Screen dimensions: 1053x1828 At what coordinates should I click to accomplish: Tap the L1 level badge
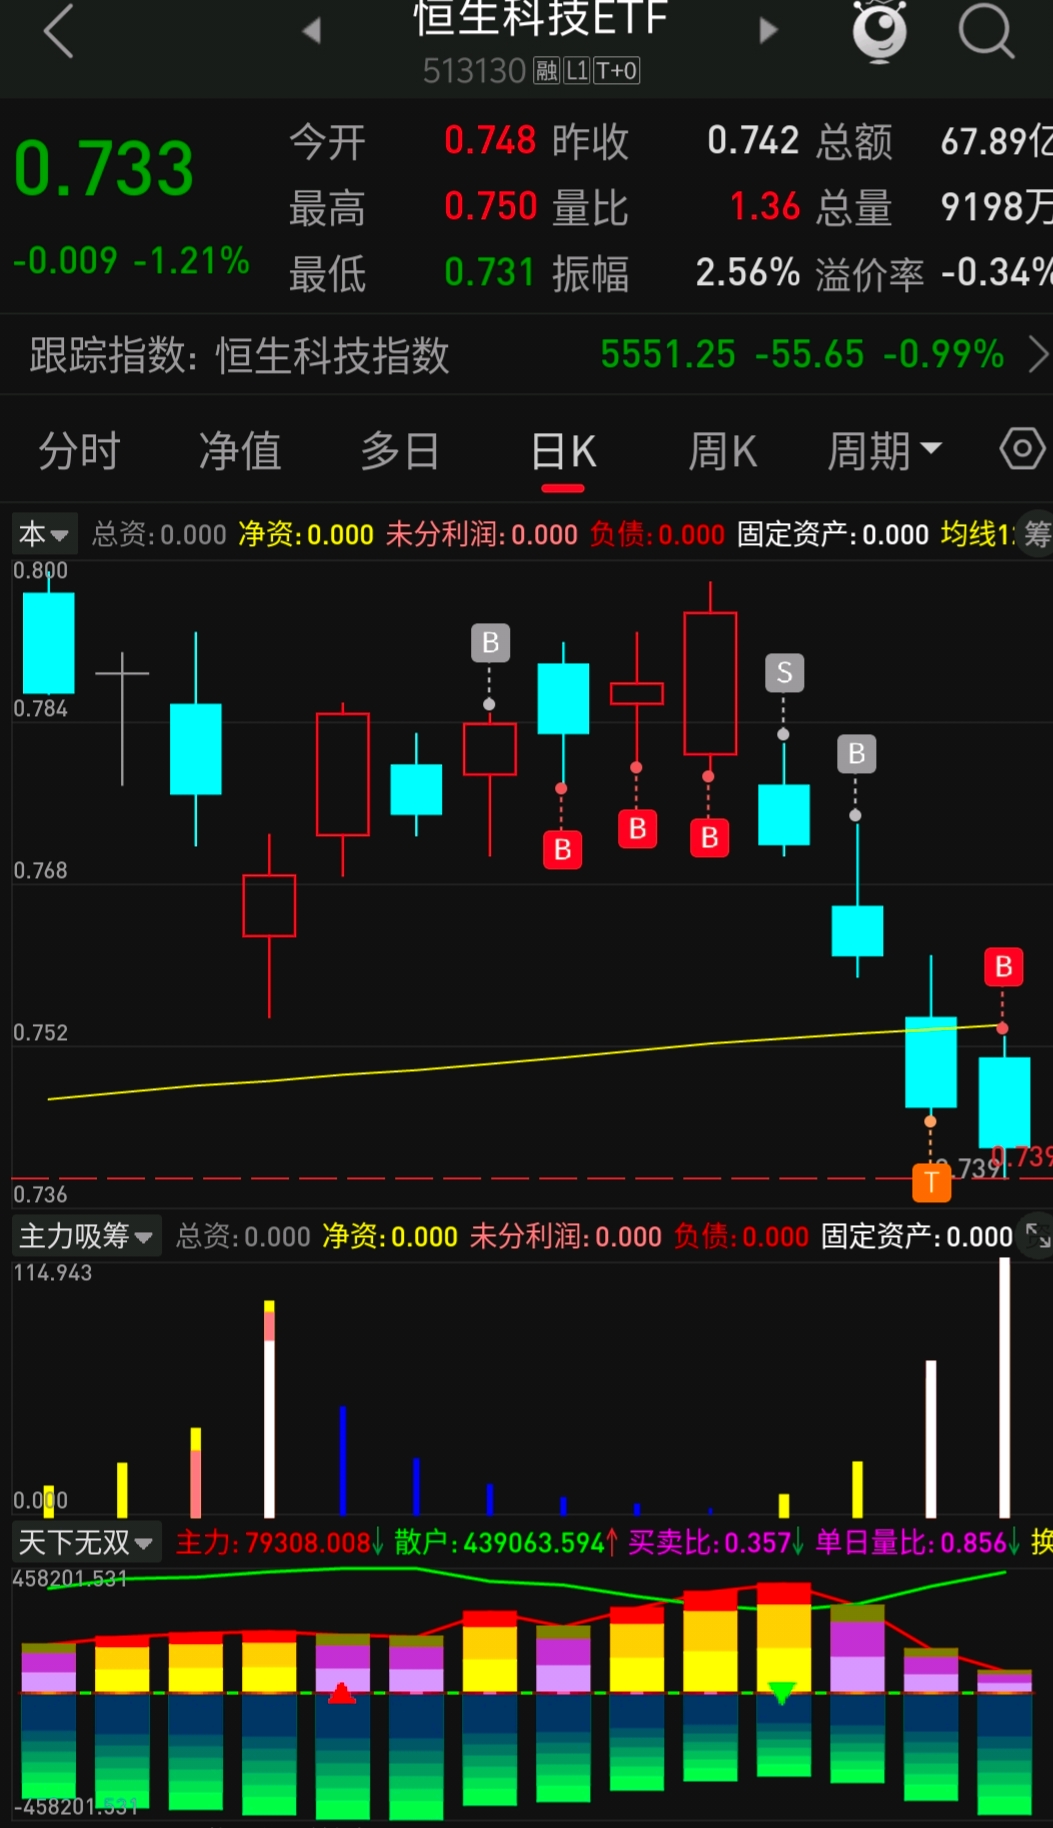pos(577,71)
